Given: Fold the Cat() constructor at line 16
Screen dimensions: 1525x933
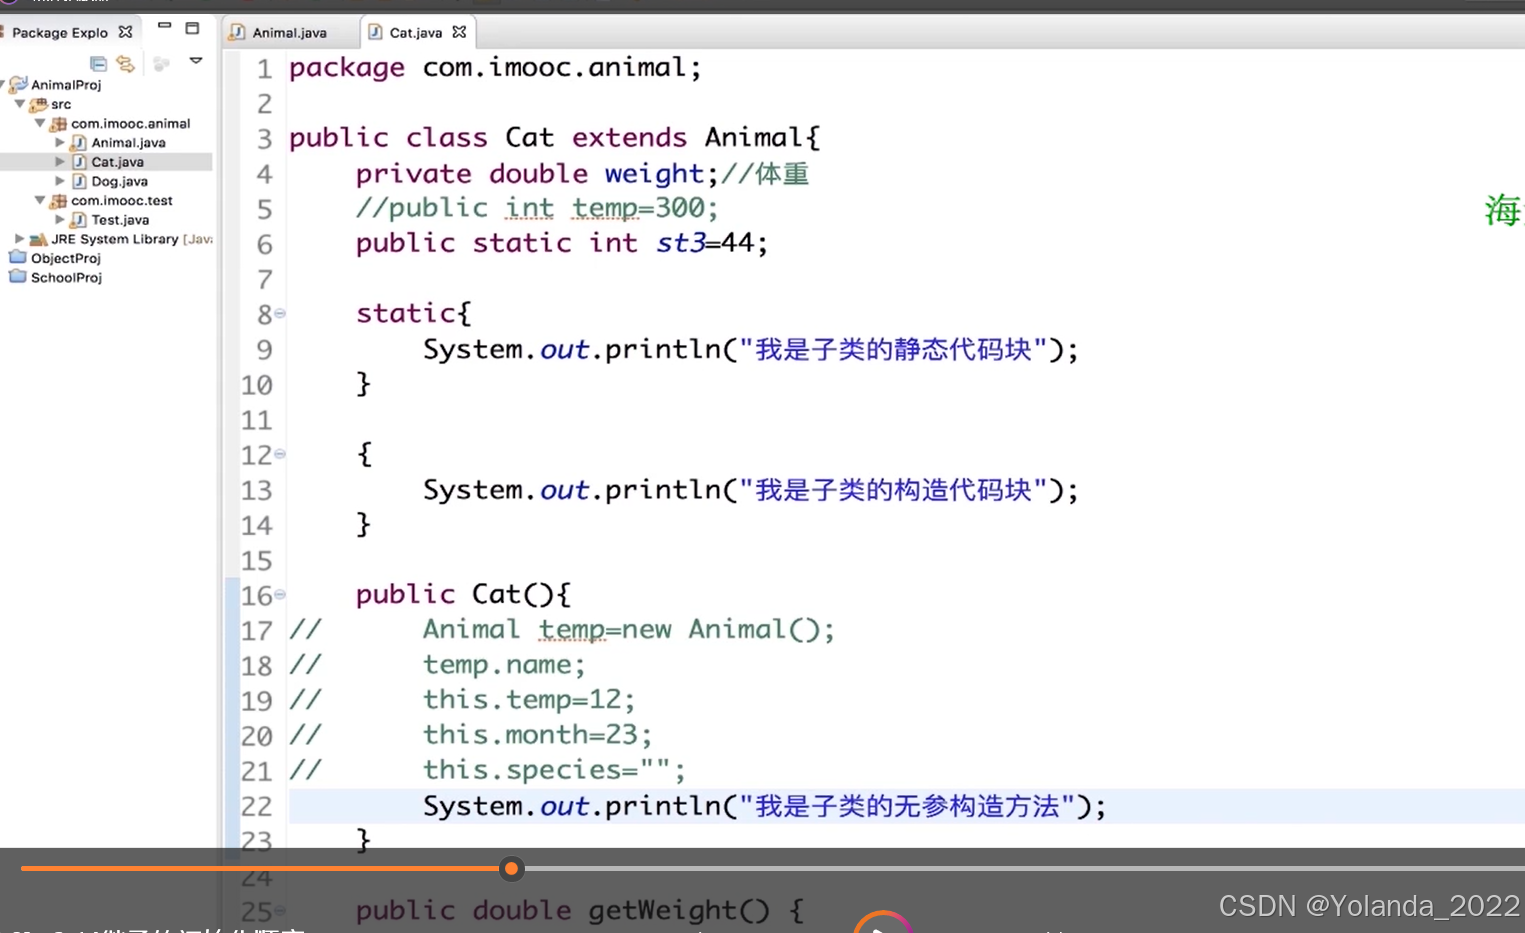Looking at the screenshot, I should click(280, 594).
